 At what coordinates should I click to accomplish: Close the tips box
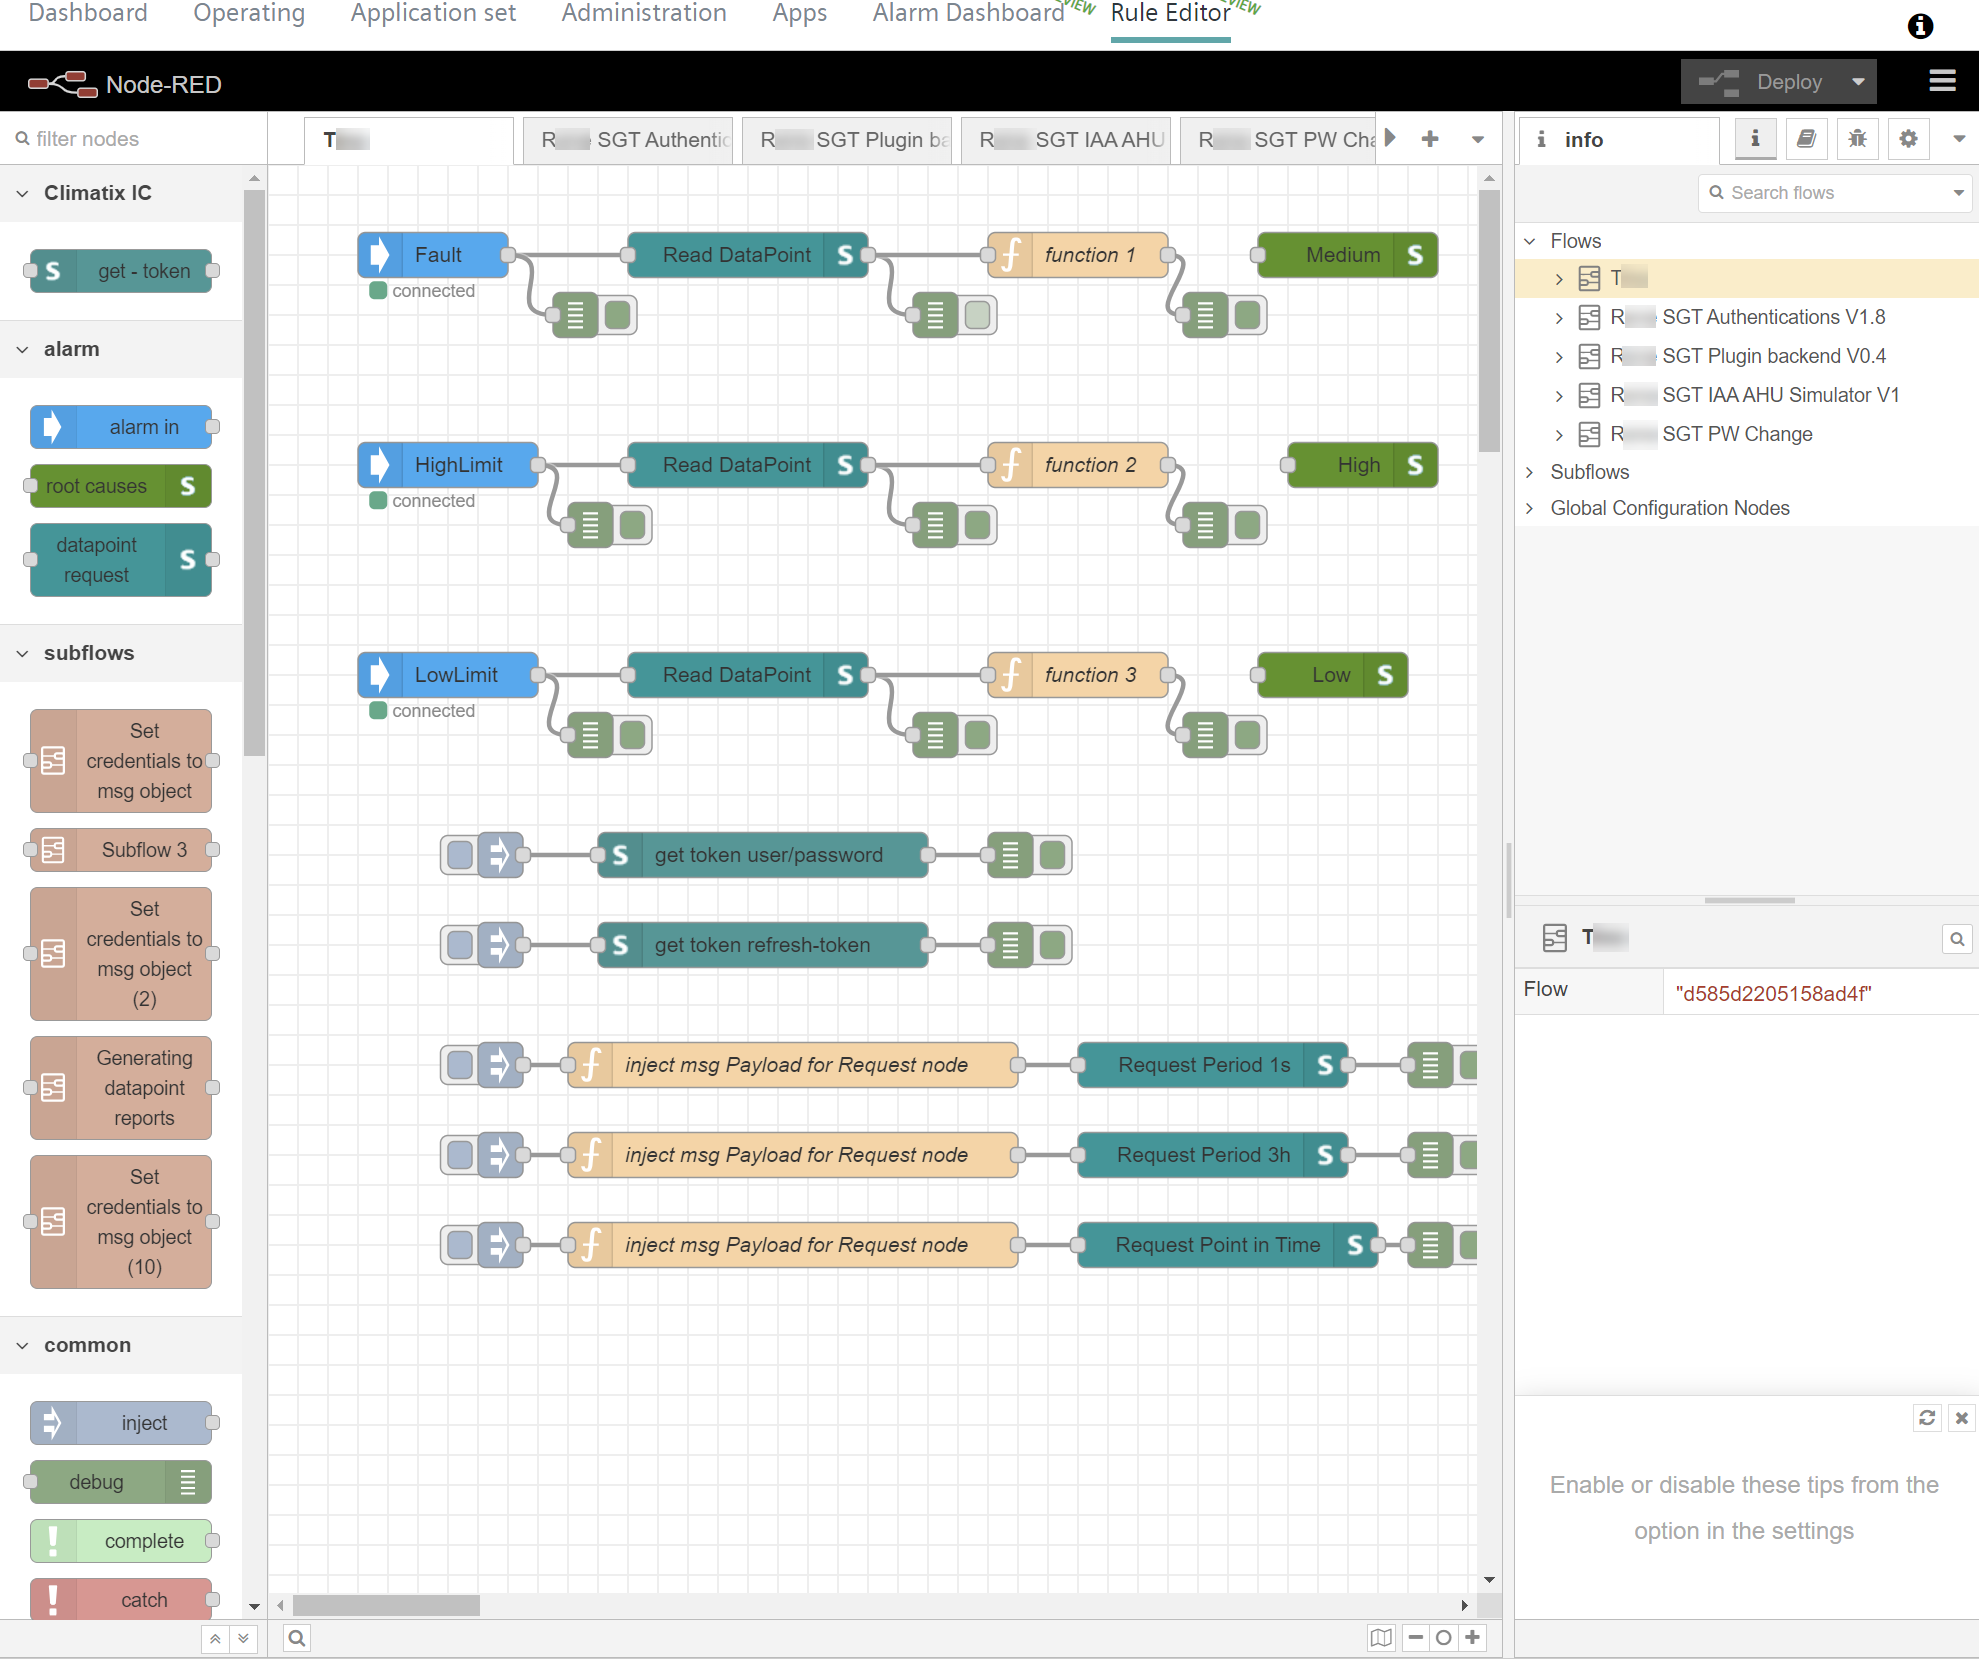coord(1962,1418)
